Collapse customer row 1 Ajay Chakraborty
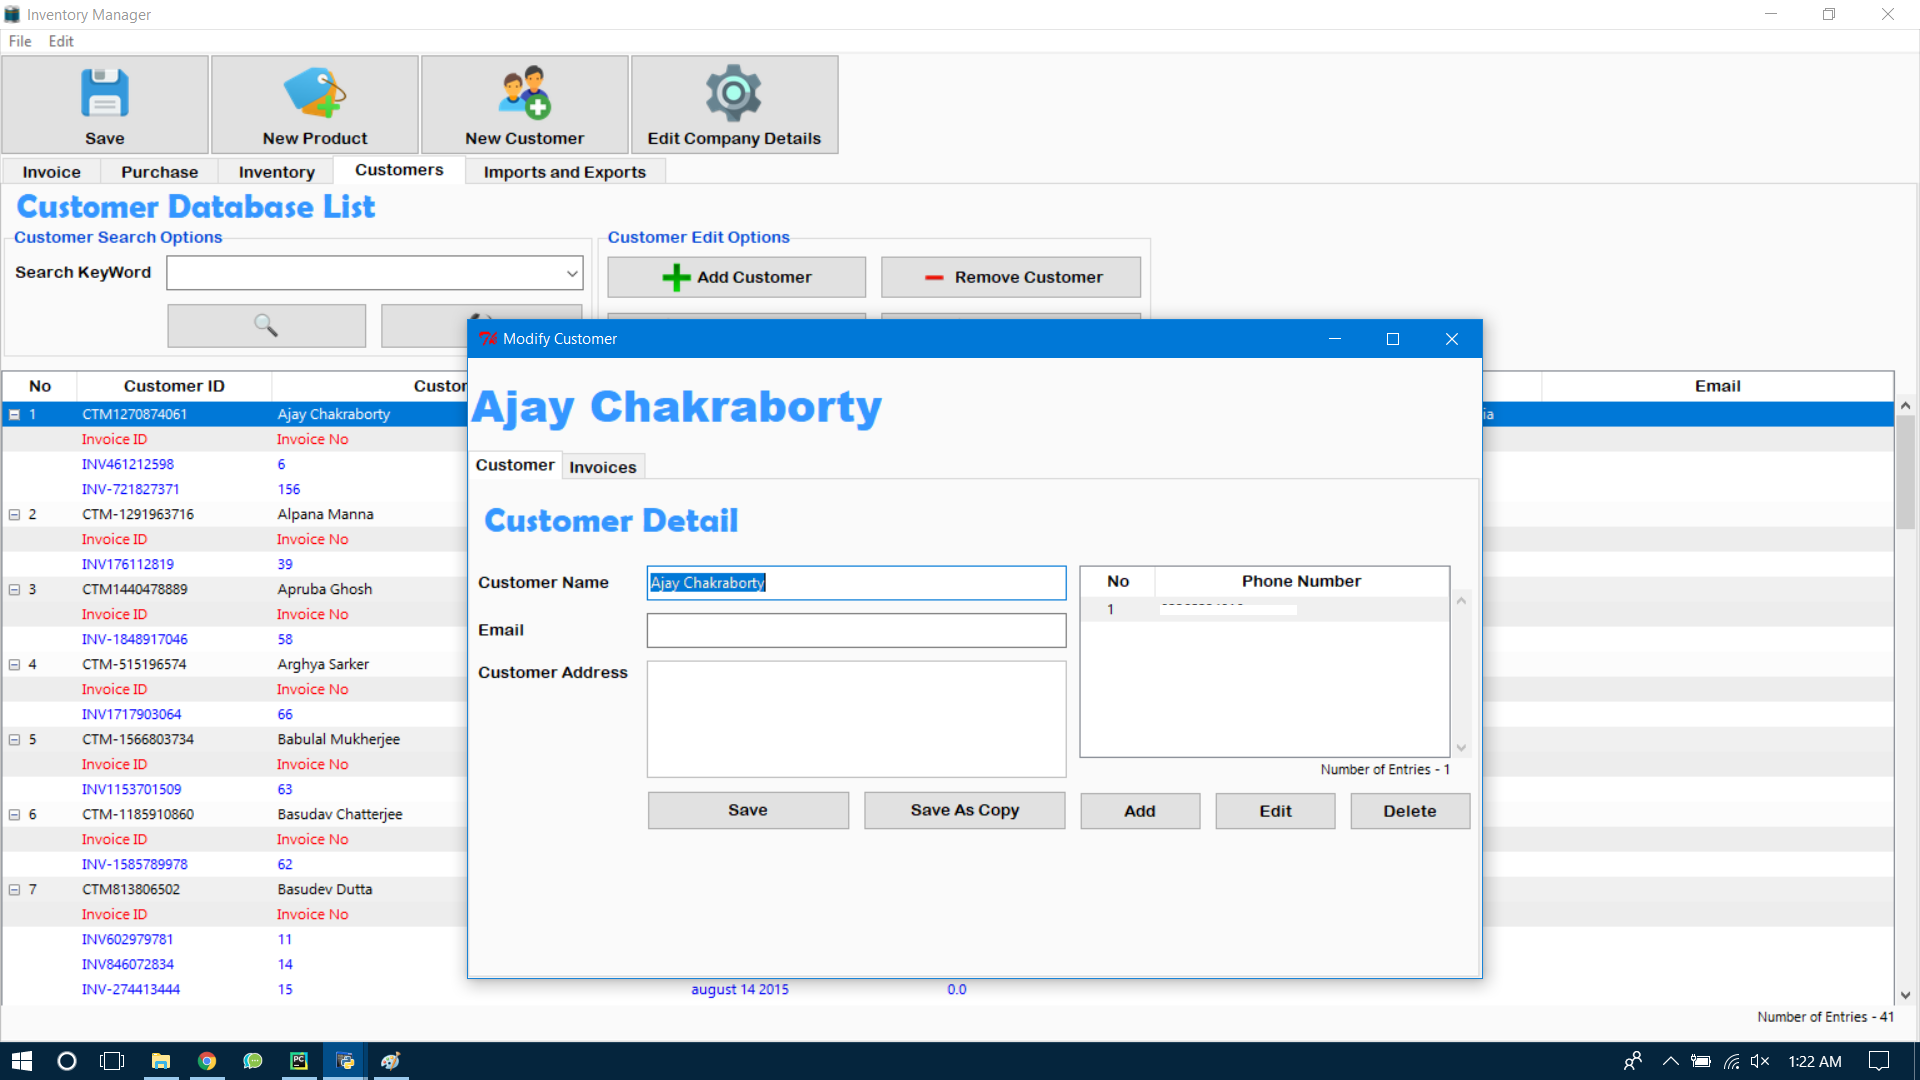Image resolution: width=1920 pixels, height=1080 pixels. (x=15, y=414)
